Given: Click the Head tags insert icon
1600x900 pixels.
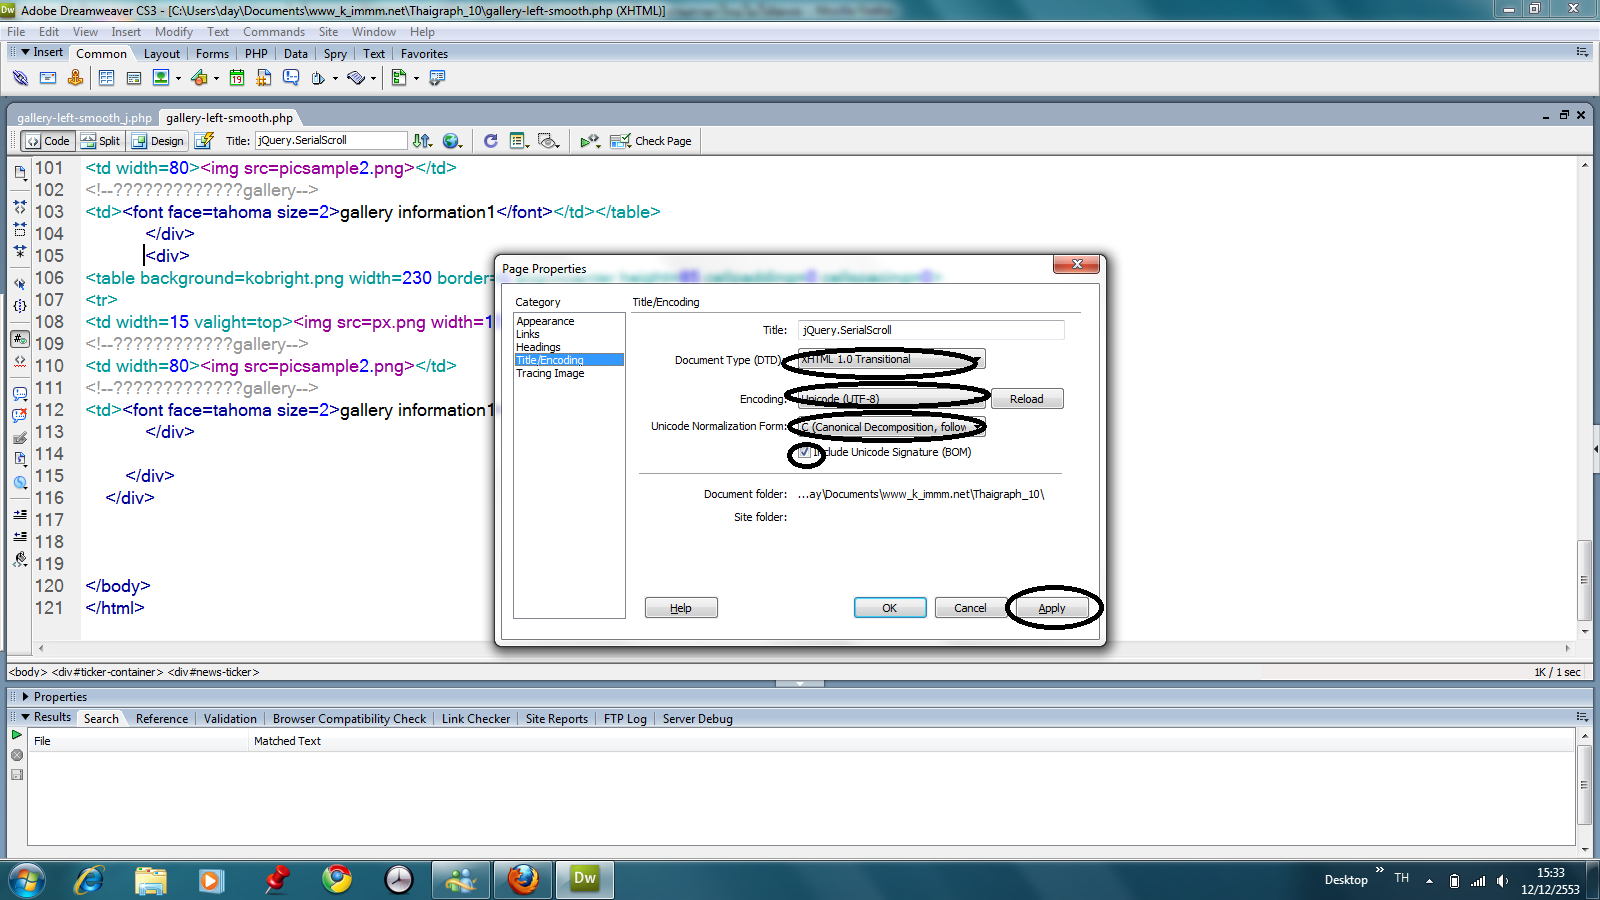Looking at the screenshot, I should (318, 78).
